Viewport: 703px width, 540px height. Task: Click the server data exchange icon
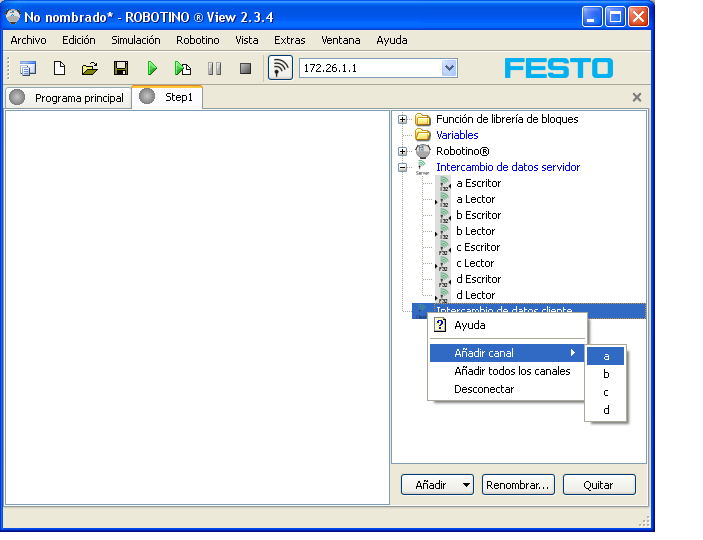point(422,167)
